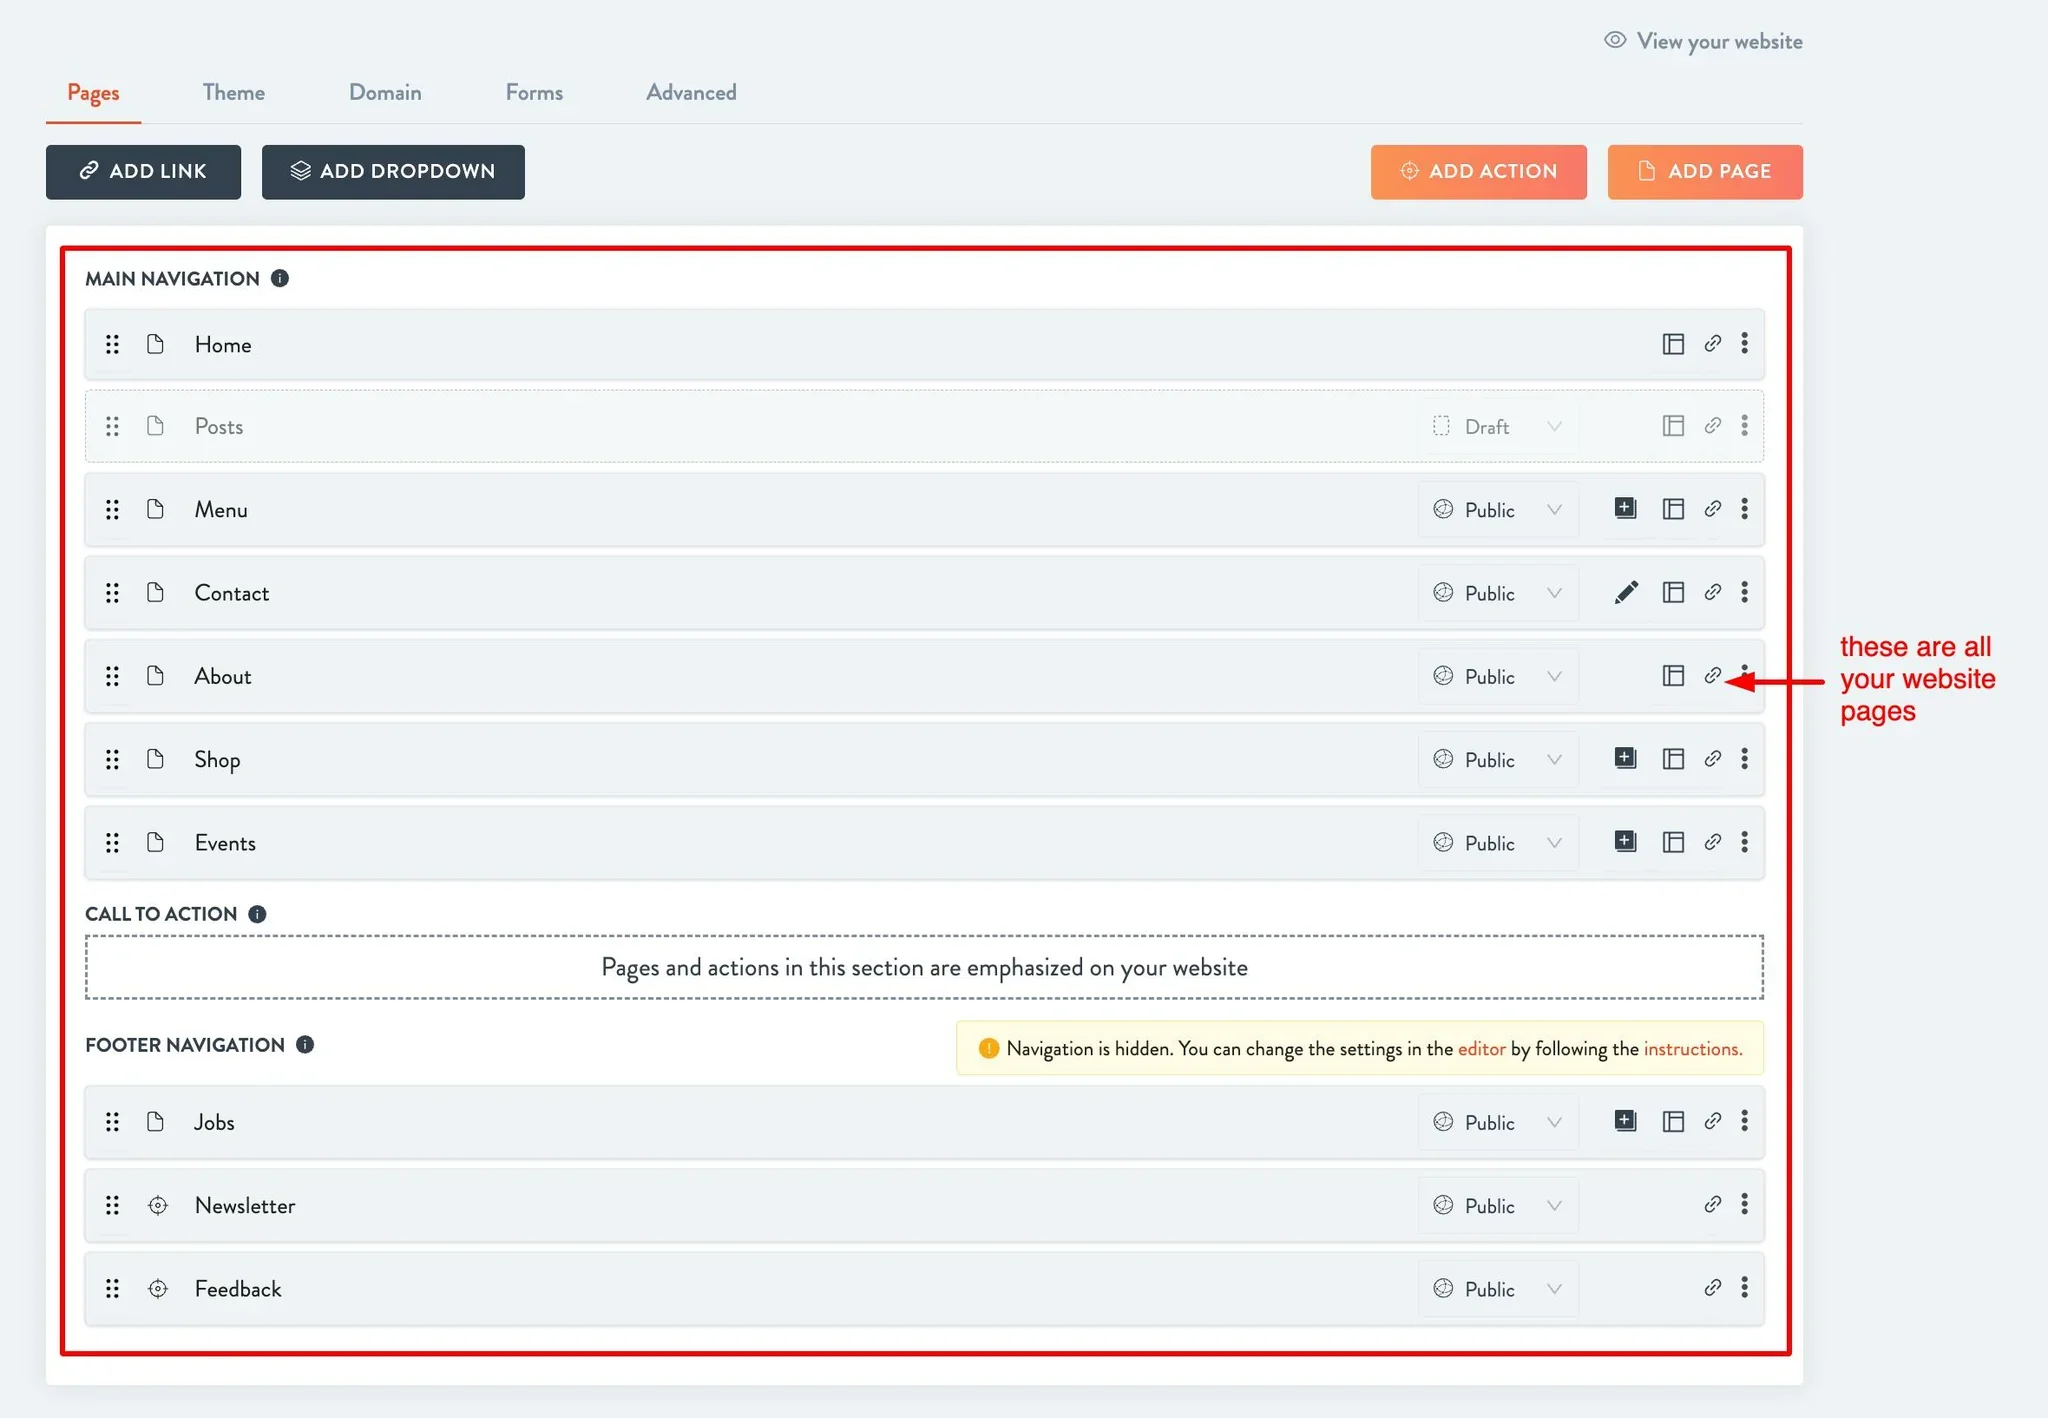Open the instructions link in the notice
Viewport: 2048px width, 1418px height.
pyautogui.click(x=1693, y=1048)
